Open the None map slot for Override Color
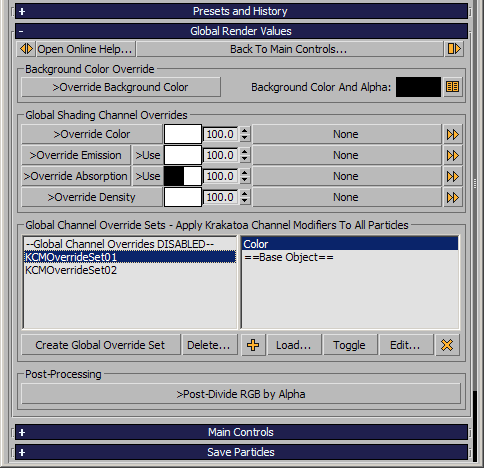 click(347, 134)
